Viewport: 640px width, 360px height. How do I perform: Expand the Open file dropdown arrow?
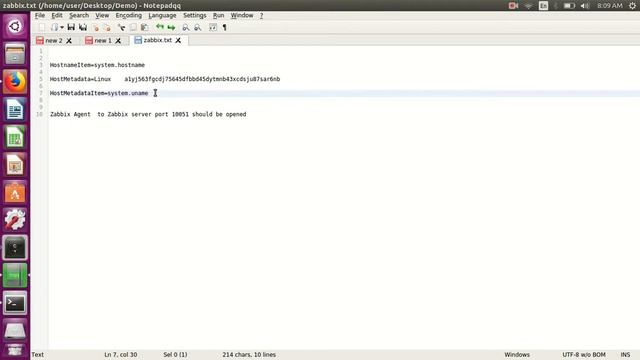[62, 27]
